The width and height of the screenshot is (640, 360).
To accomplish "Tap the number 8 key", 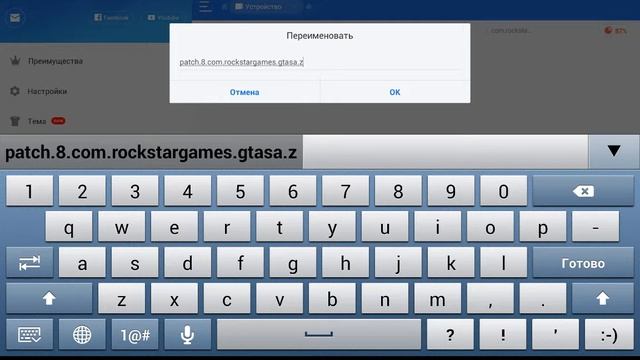I will pos(398,191).
